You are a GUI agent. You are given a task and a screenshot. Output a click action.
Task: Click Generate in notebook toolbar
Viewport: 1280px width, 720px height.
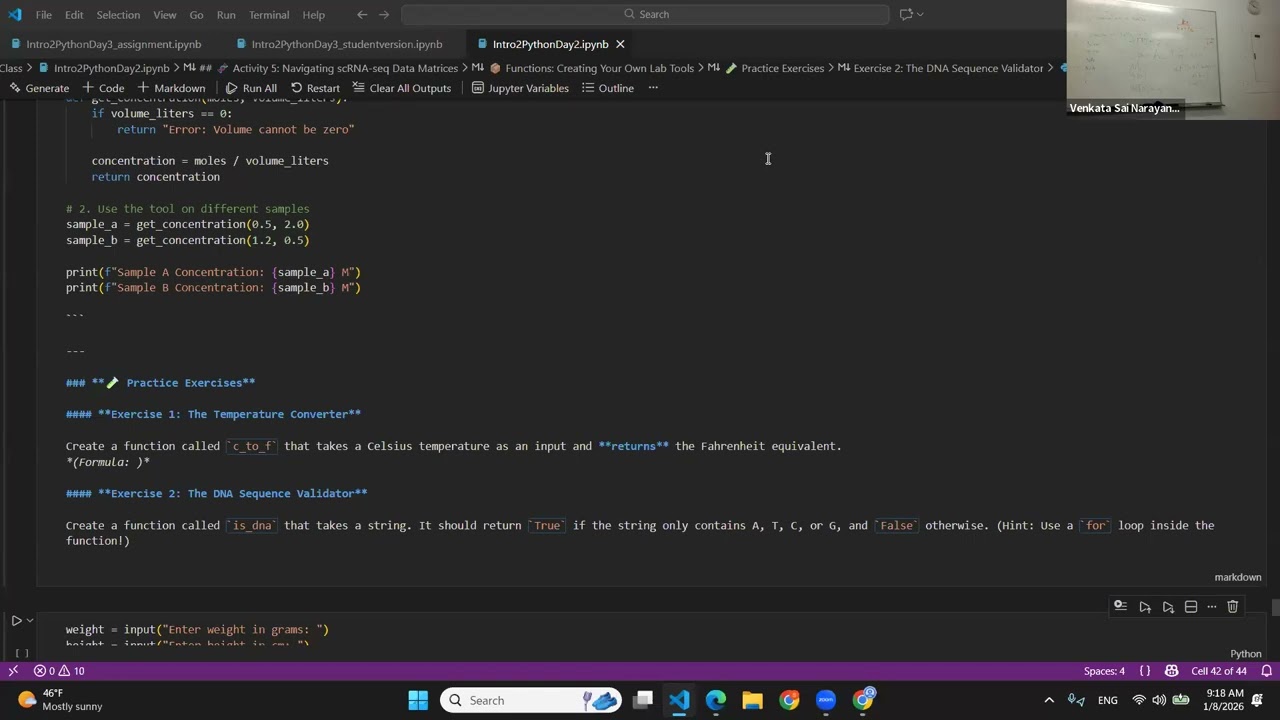click(40, 88)
